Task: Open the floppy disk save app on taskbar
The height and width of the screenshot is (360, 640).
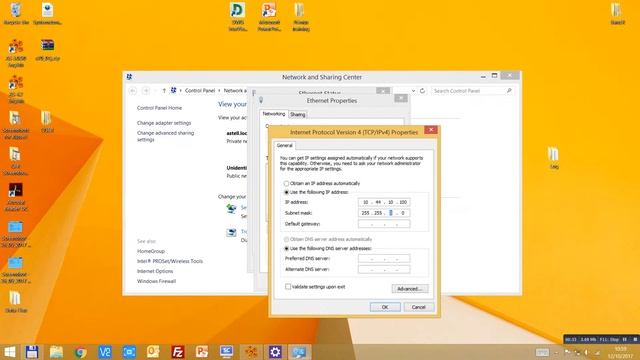Action: pyautogui.click(x=32, y=352)
